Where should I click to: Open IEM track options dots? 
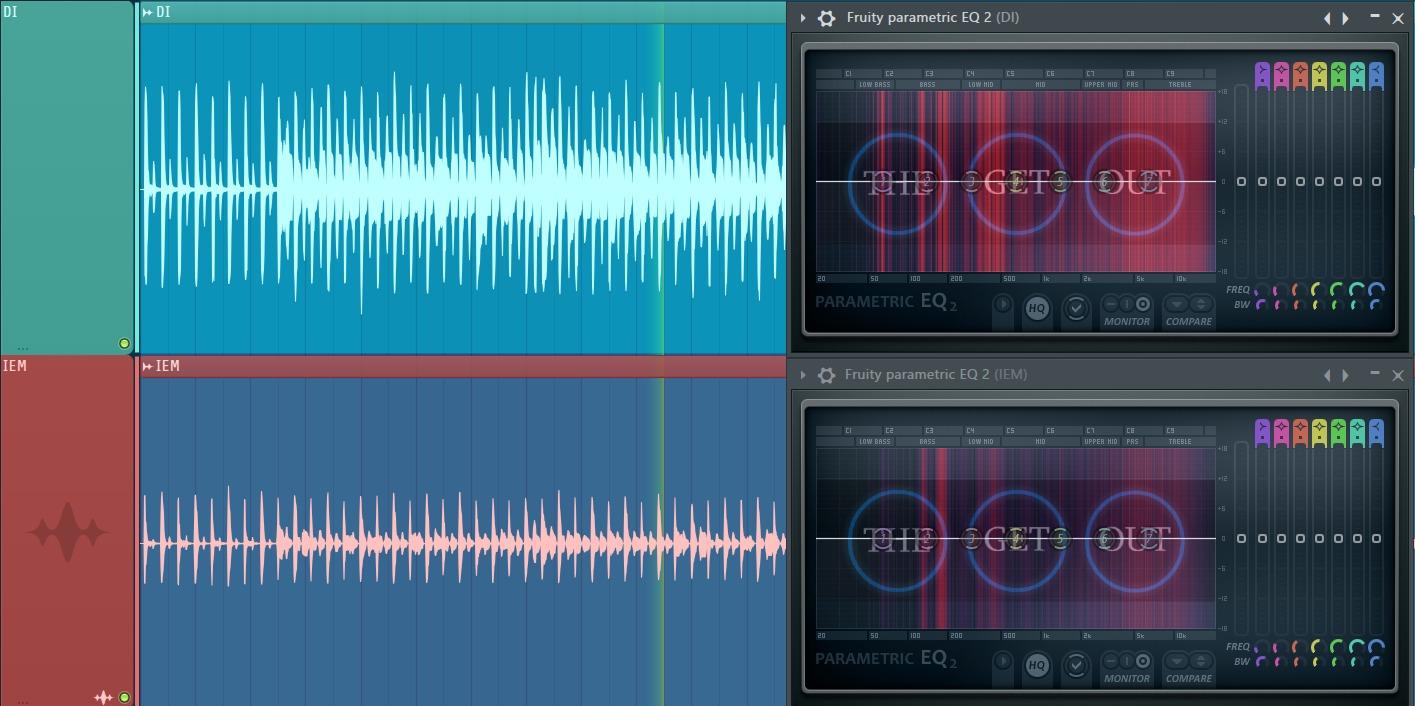click(x=23, y=702)
